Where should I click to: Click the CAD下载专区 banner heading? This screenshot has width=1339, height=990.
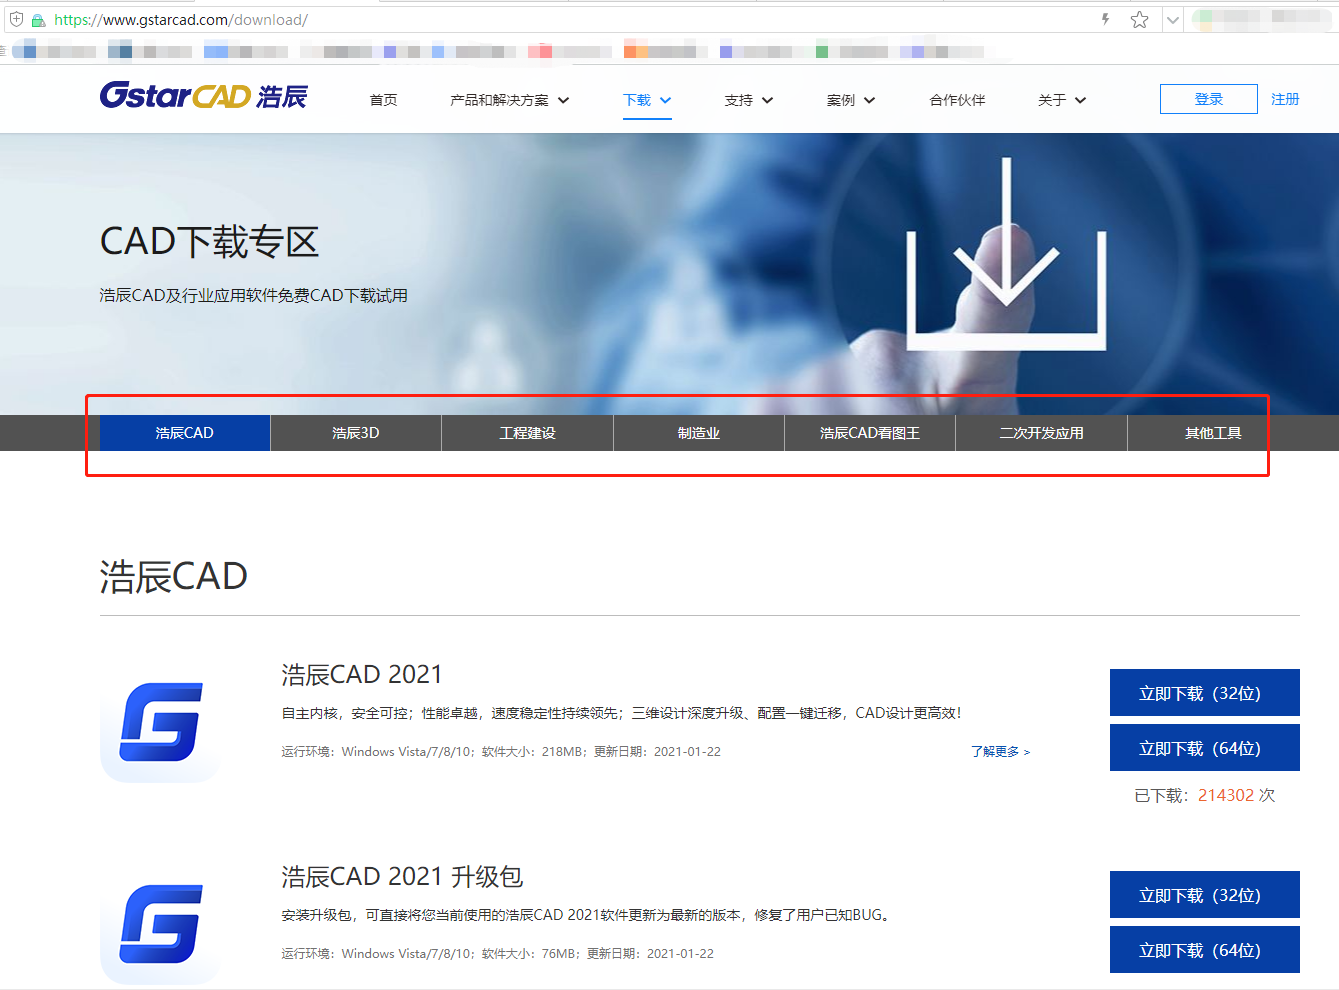tap(209, 241)
